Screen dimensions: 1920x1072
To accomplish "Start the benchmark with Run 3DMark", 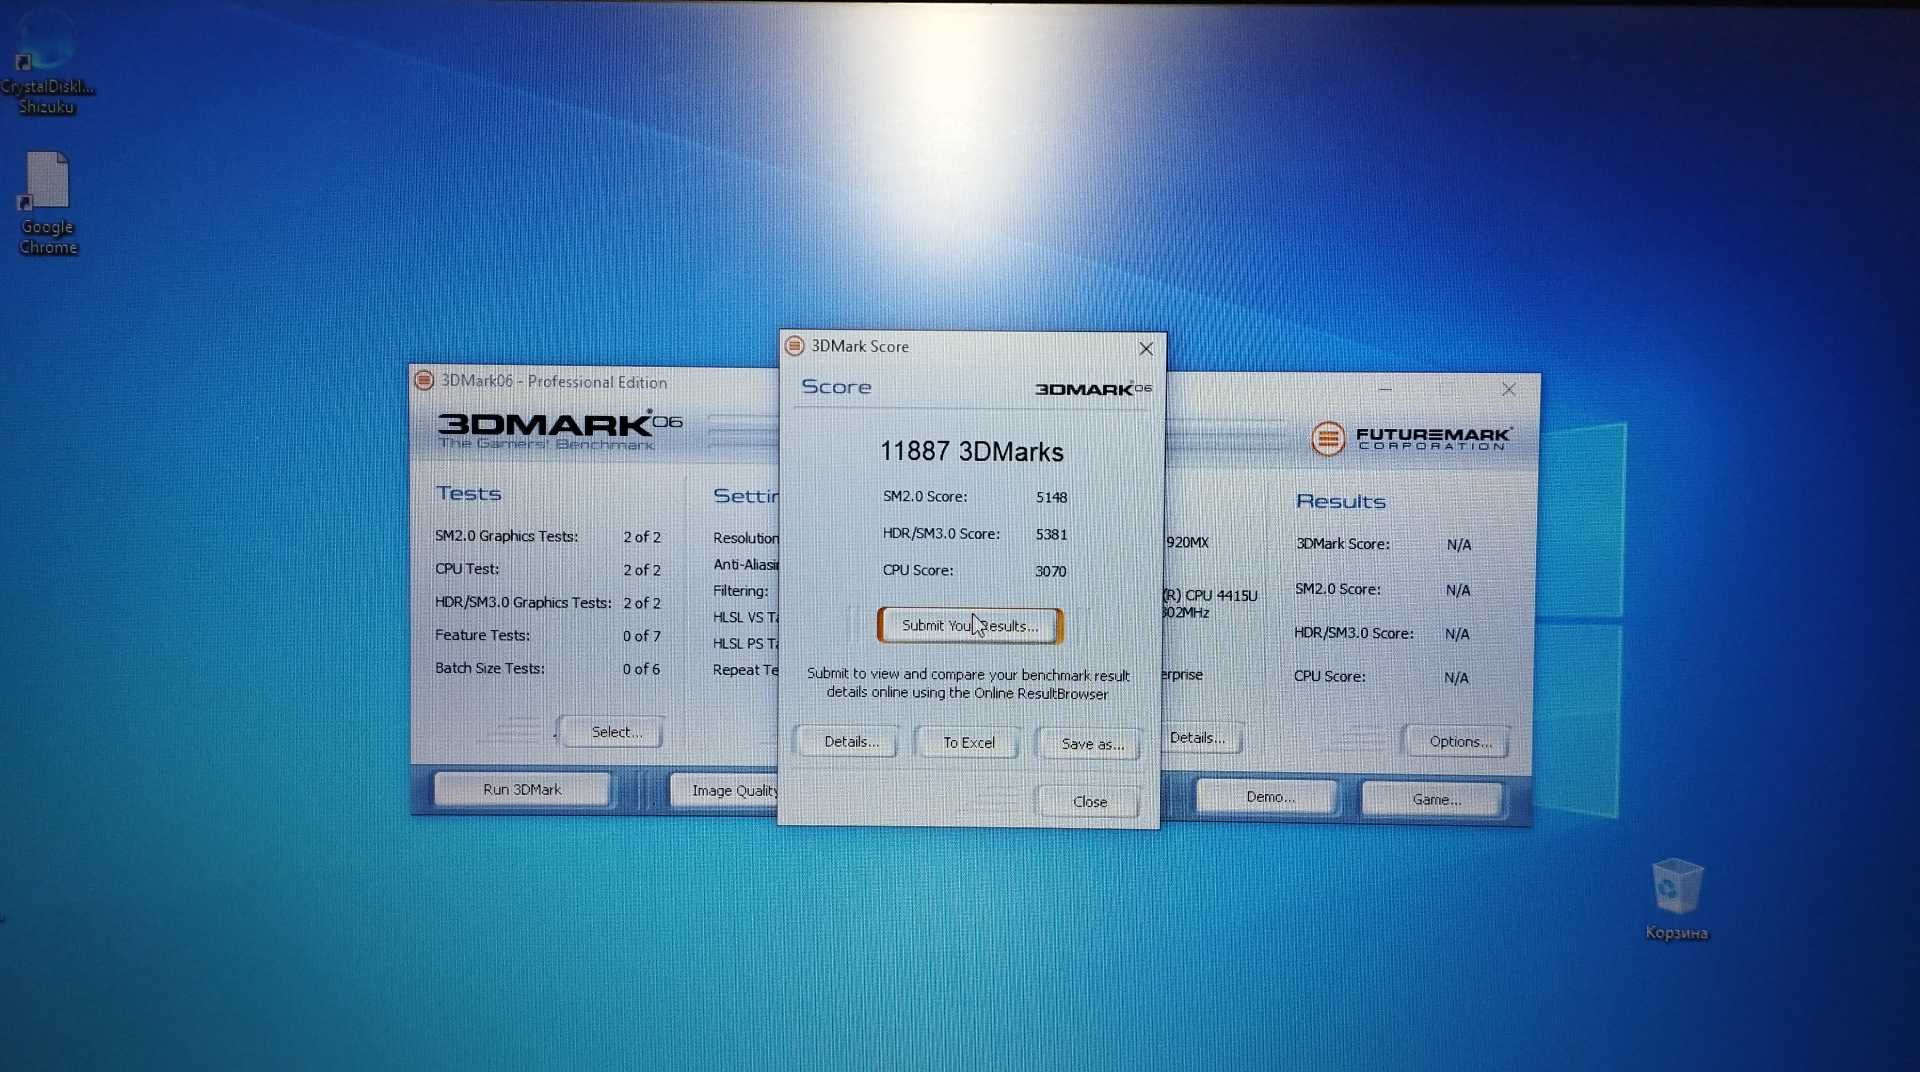I will pos(522,789).
